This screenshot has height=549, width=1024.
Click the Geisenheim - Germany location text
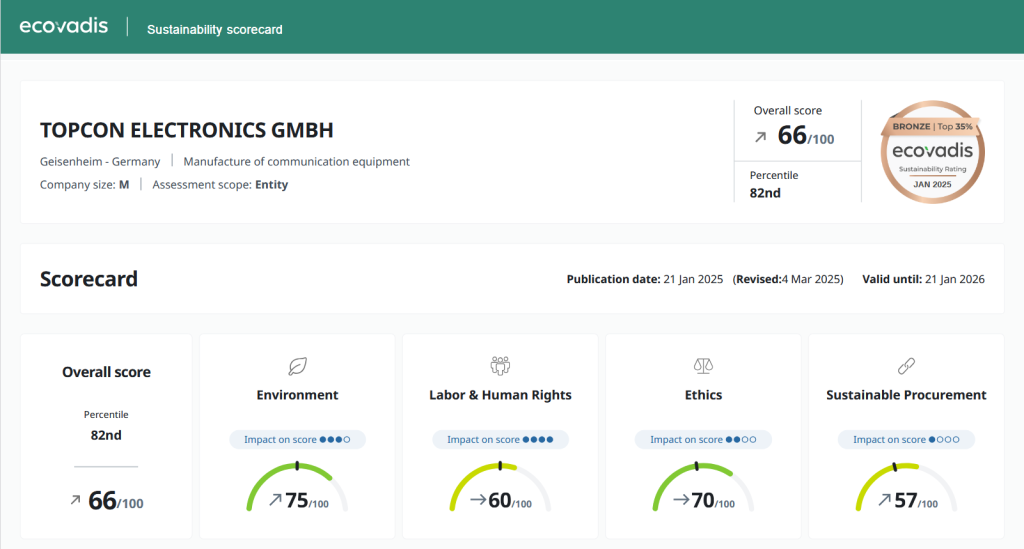coord(100,161)
